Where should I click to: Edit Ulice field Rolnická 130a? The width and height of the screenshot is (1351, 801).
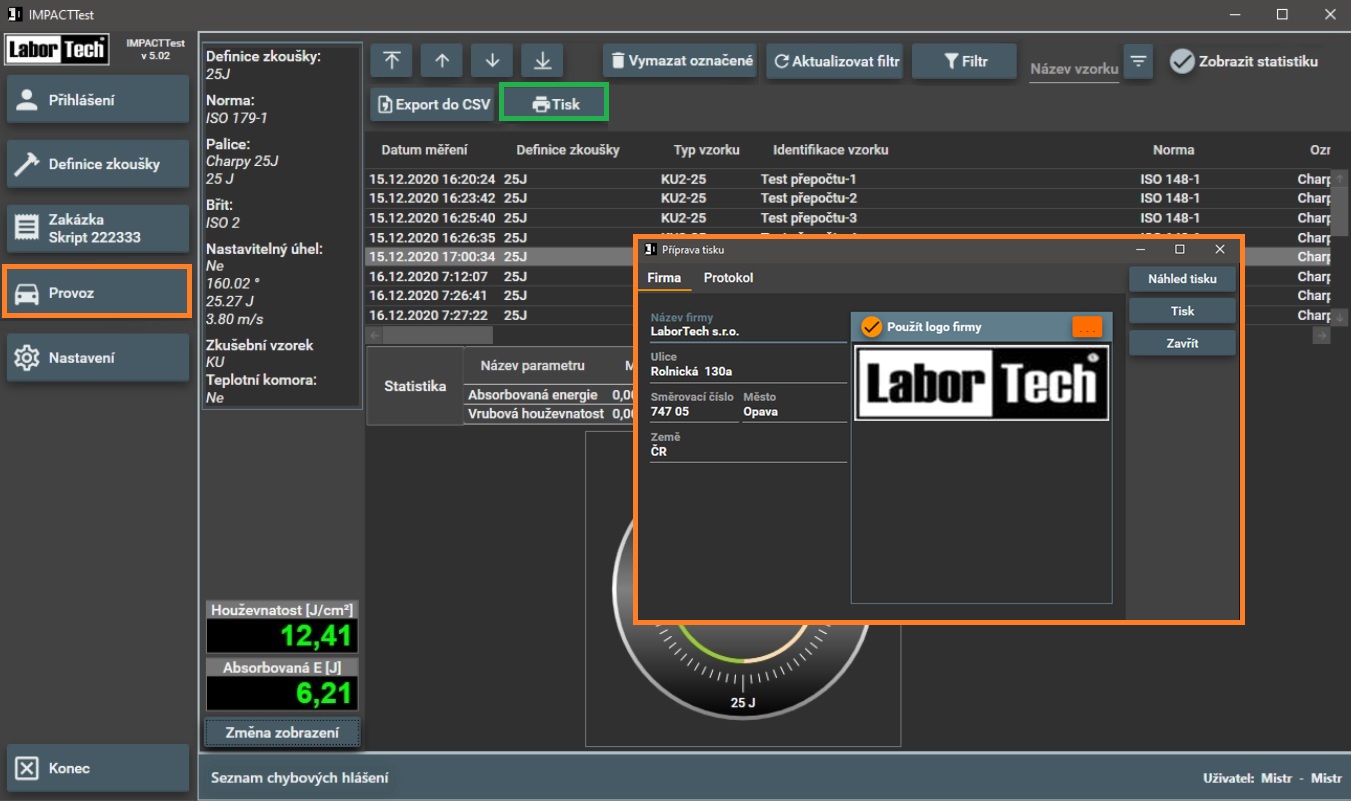pos(748,365)
